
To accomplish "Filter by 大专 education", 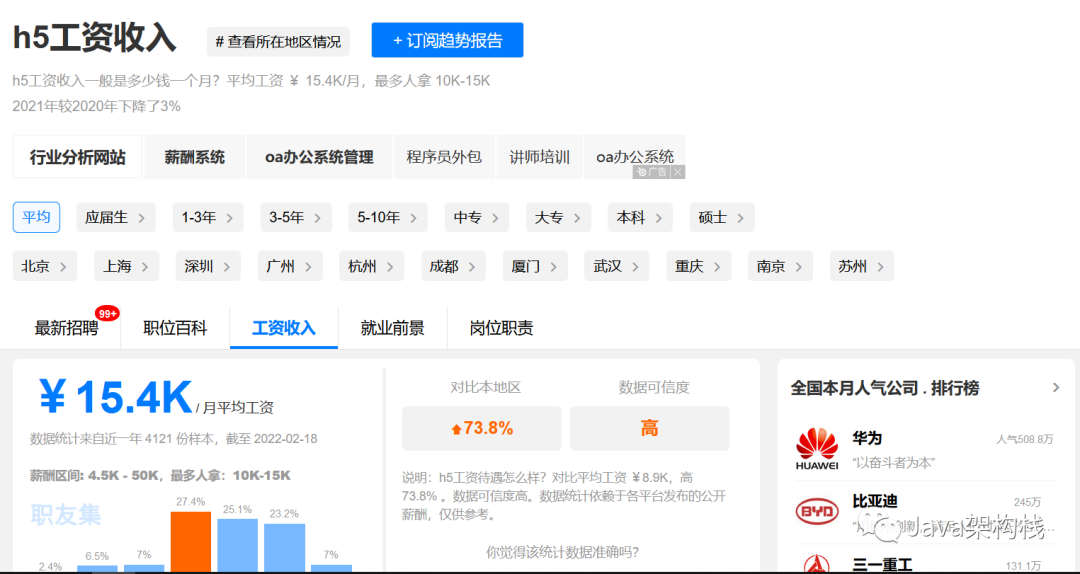I will coord(559,218).
